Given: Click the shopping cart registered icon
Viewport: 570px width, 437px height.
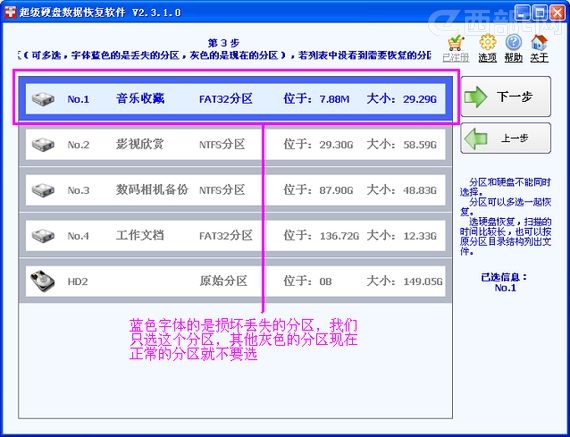Looking at the screenshot, I should click(455, 43).
